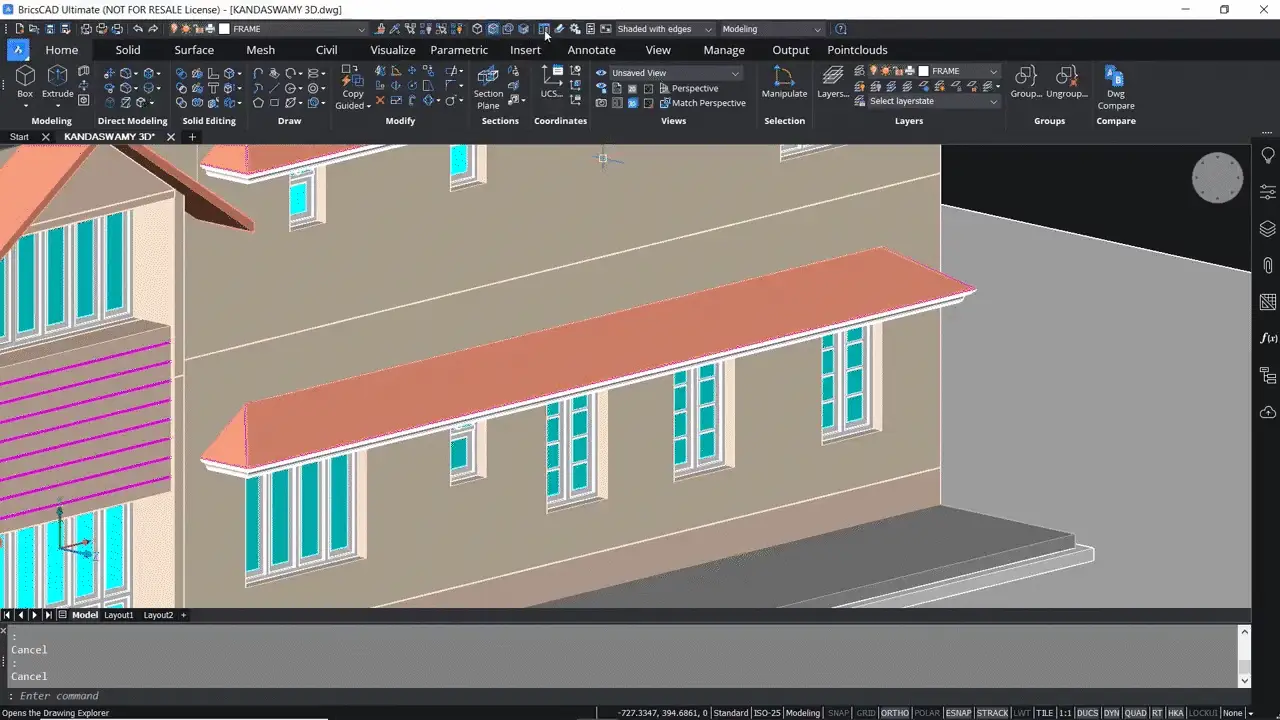The width and height of the screenshot is (1280, 720).
Task: Enable GRID display in status bar
Action: click(x=865, y=713)
